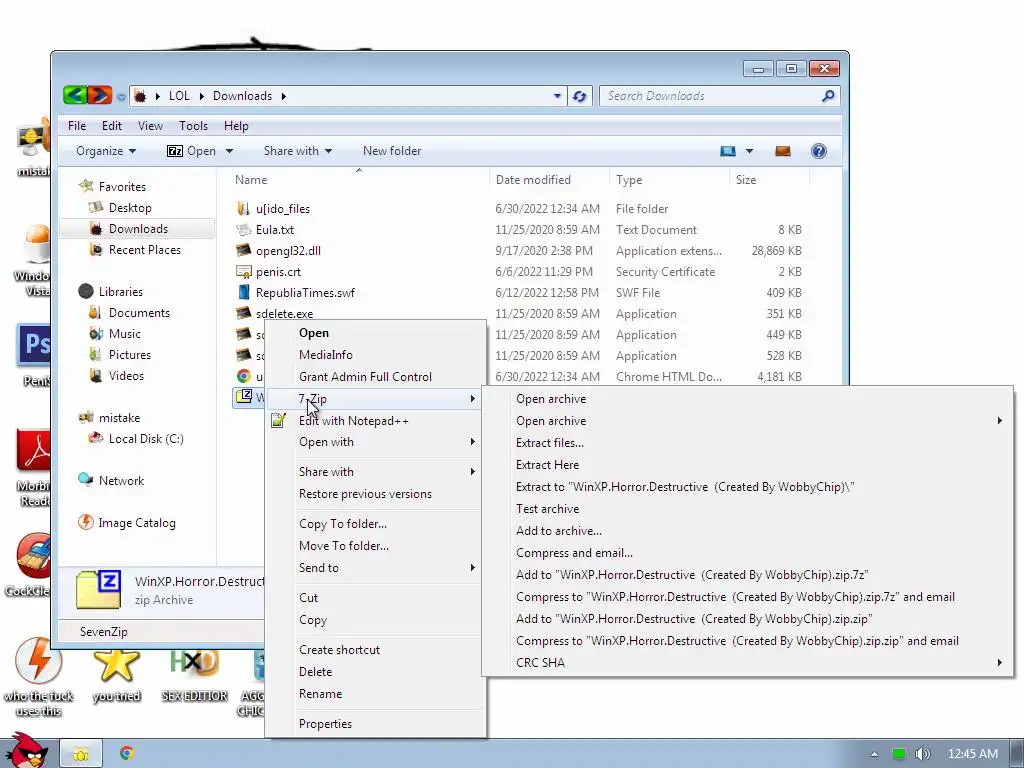
Task: Click the RepubliaTimes.swf file icon
Action: click(x=244, y=292)
